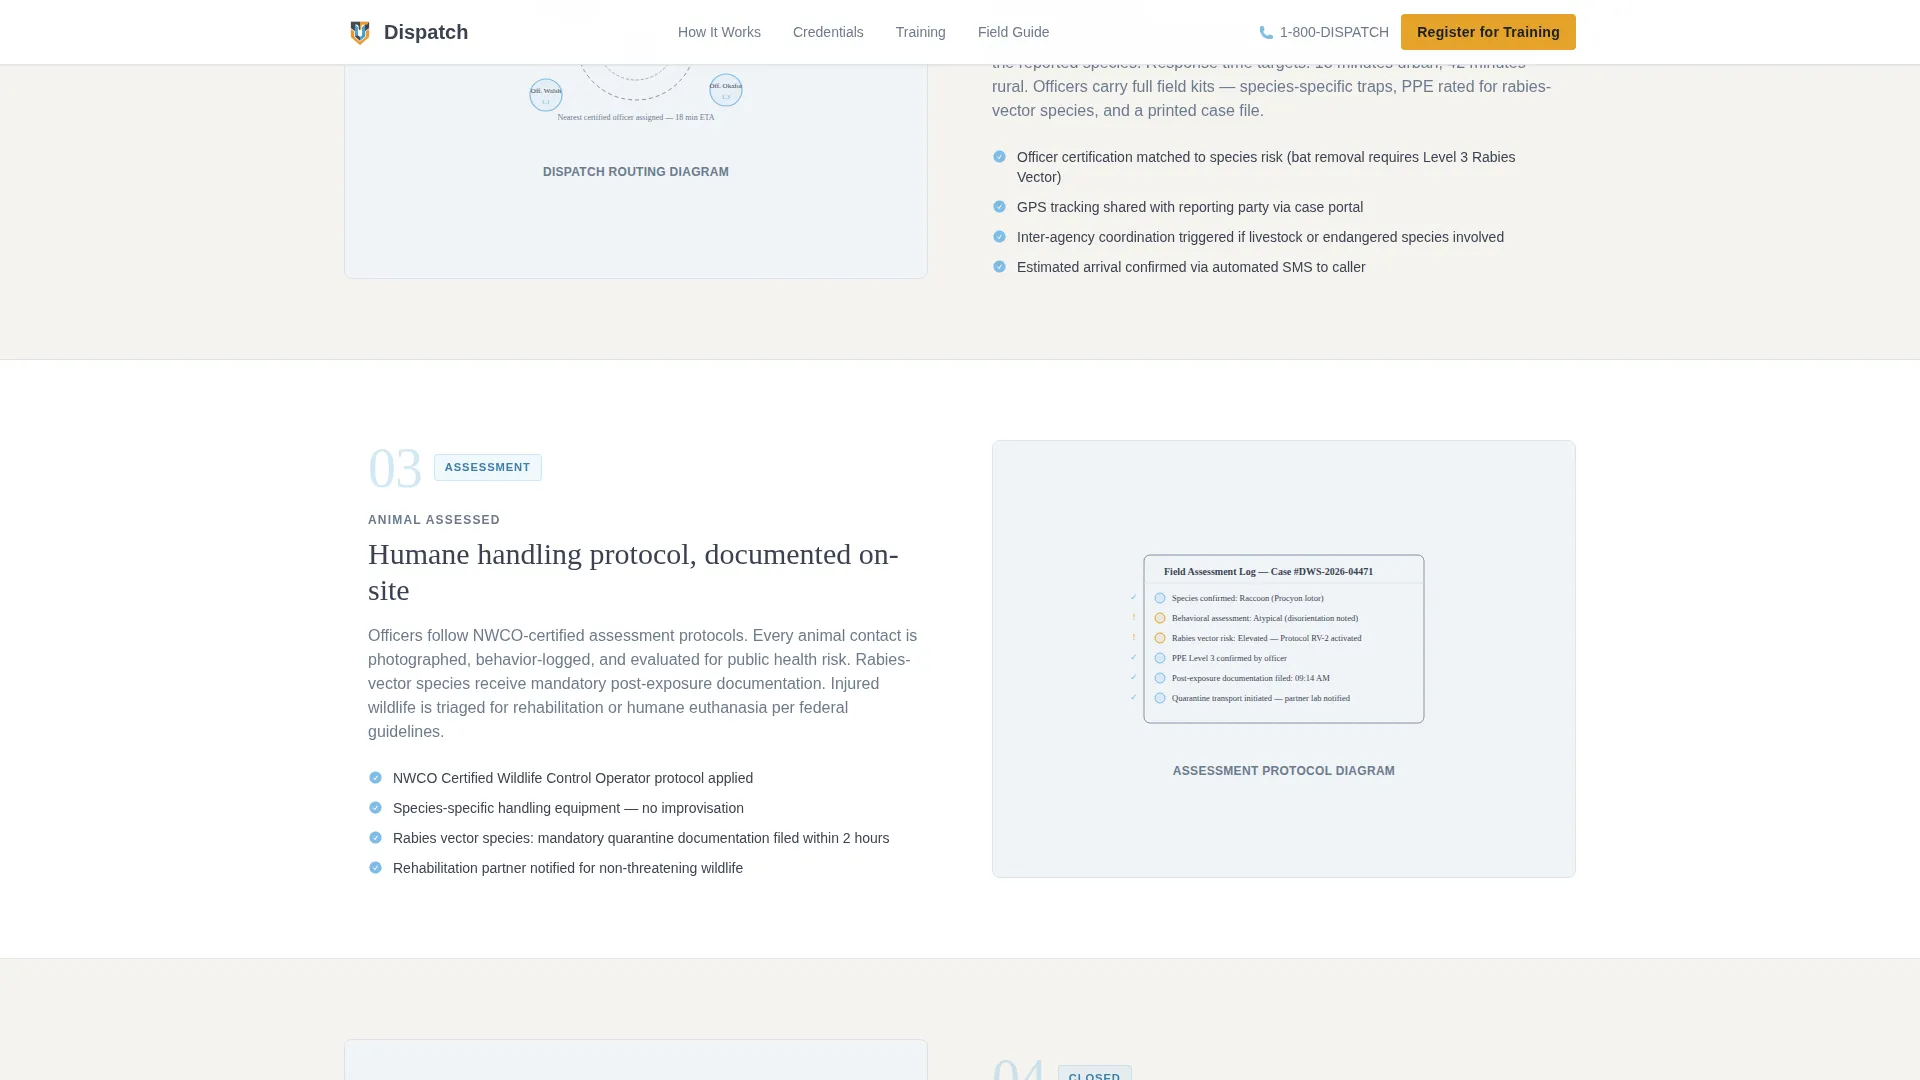This screenshot has width=1920, height=1080.
Task: Click orange circle beside 'Rabies vector risk: Elevated'
Action: [x=1160, y=638]
